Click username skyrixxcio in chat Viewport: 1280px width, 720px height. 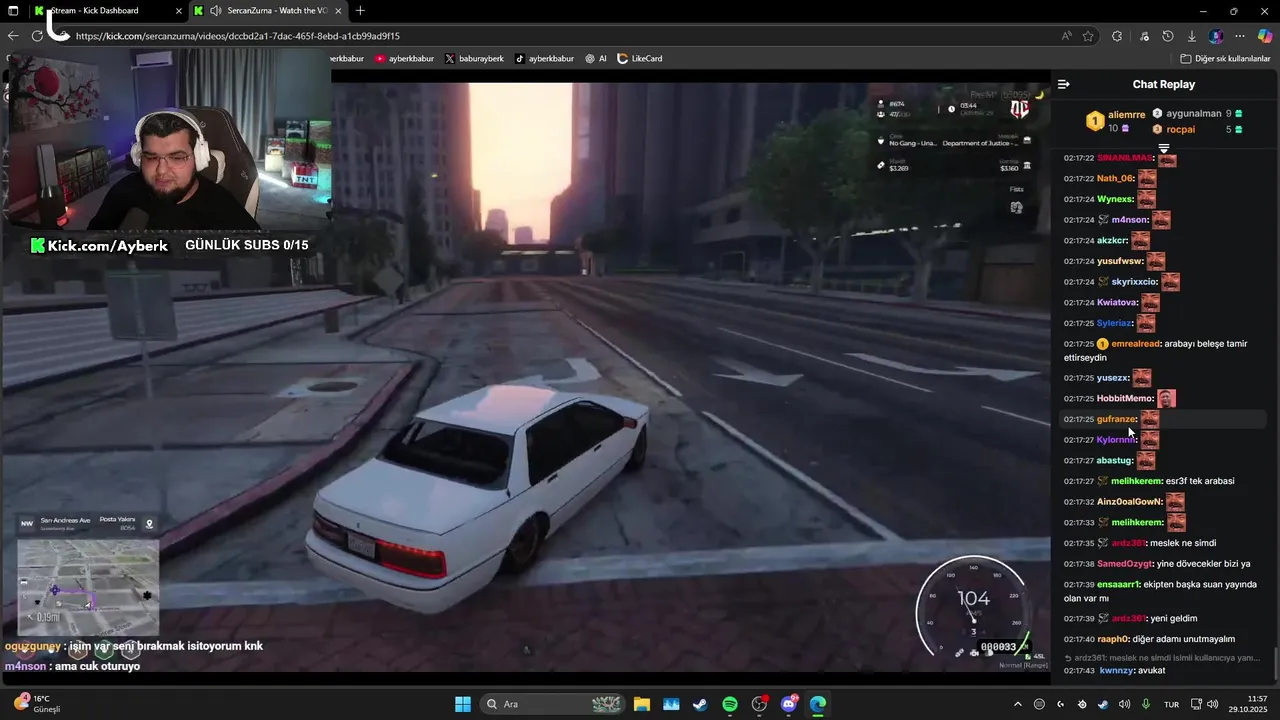[1134, 282]
